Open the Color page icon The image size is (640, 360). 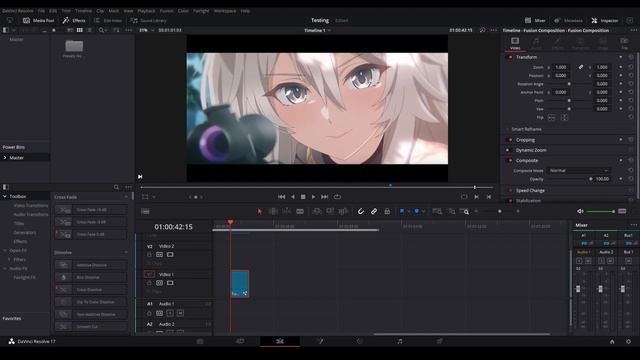coord(360,341)
